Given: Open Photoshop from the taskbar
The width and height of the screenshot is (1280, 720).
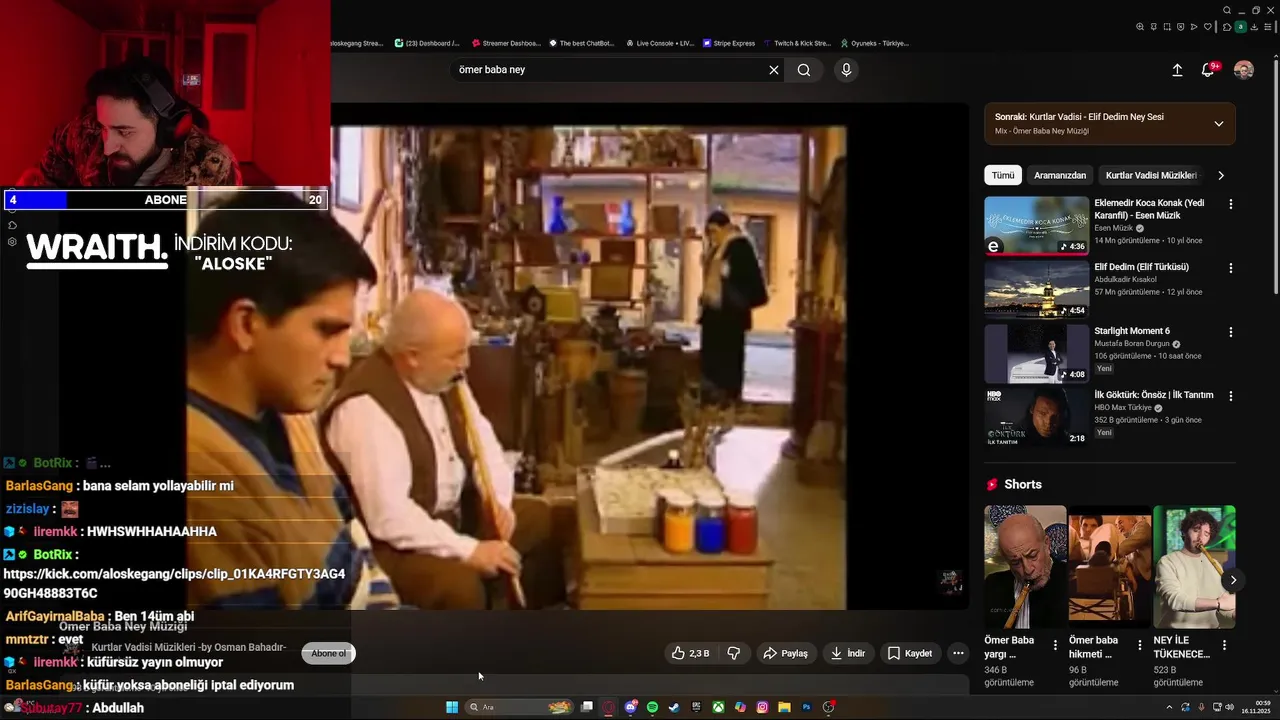Looking at the screenshot, I should [806, 707].
